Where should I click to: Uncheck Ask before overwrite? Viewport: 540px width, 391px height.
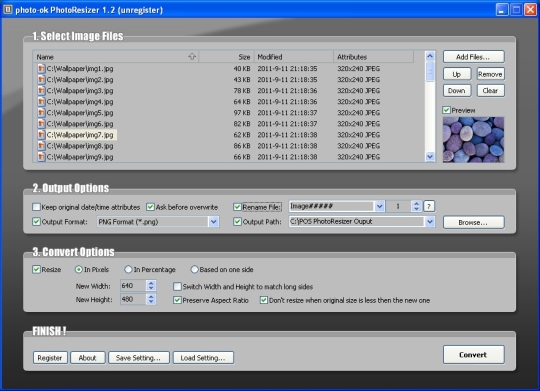click(150, 207)
